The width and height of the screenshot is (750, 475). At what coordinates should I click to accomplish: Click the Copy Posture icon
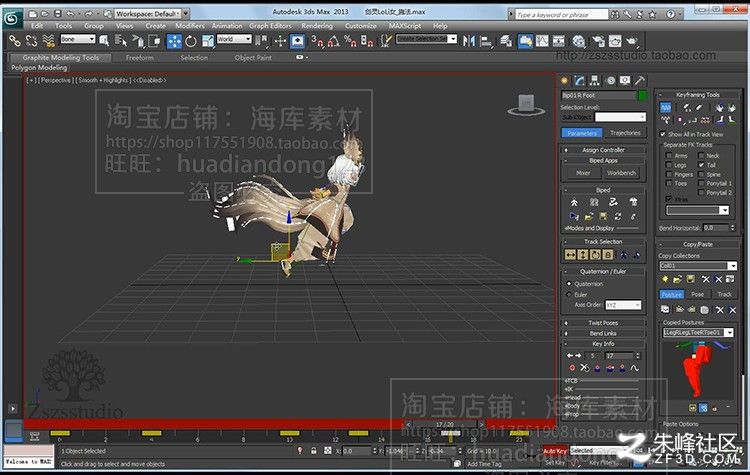point(665,309)
